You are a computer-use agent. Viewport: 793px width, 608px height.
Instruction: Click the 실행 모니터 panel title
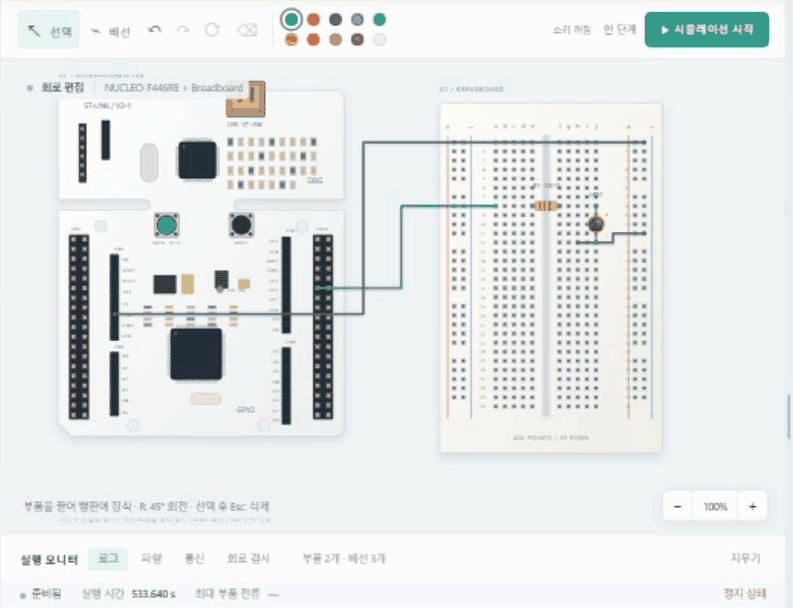click(49, 559)
